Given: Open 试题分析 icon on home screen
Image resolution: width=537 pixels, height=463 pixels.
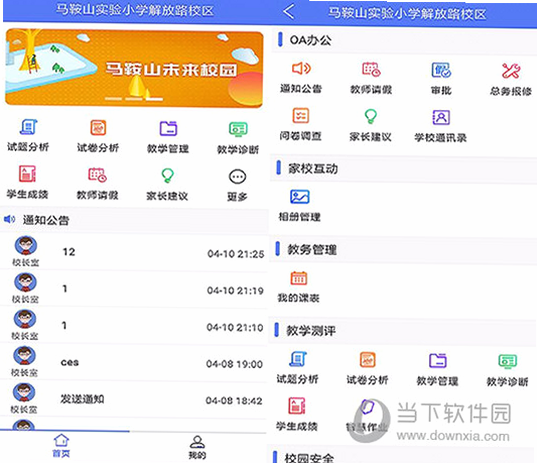Looking at the screenshot, I should coord(28,127).
